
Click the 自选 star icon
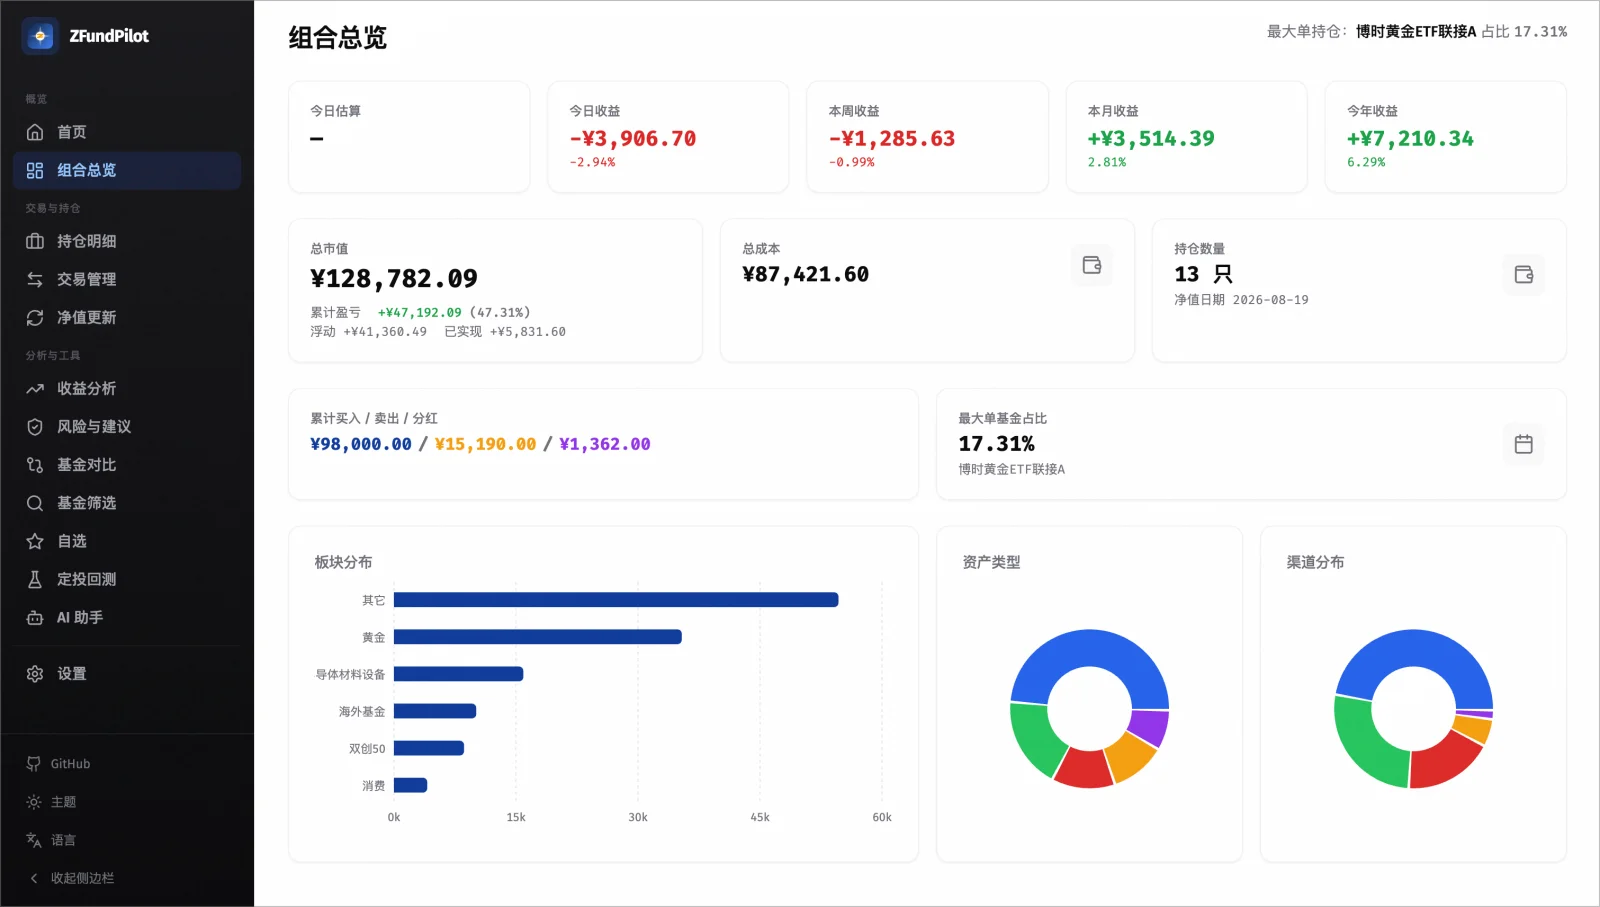[35, 541]
